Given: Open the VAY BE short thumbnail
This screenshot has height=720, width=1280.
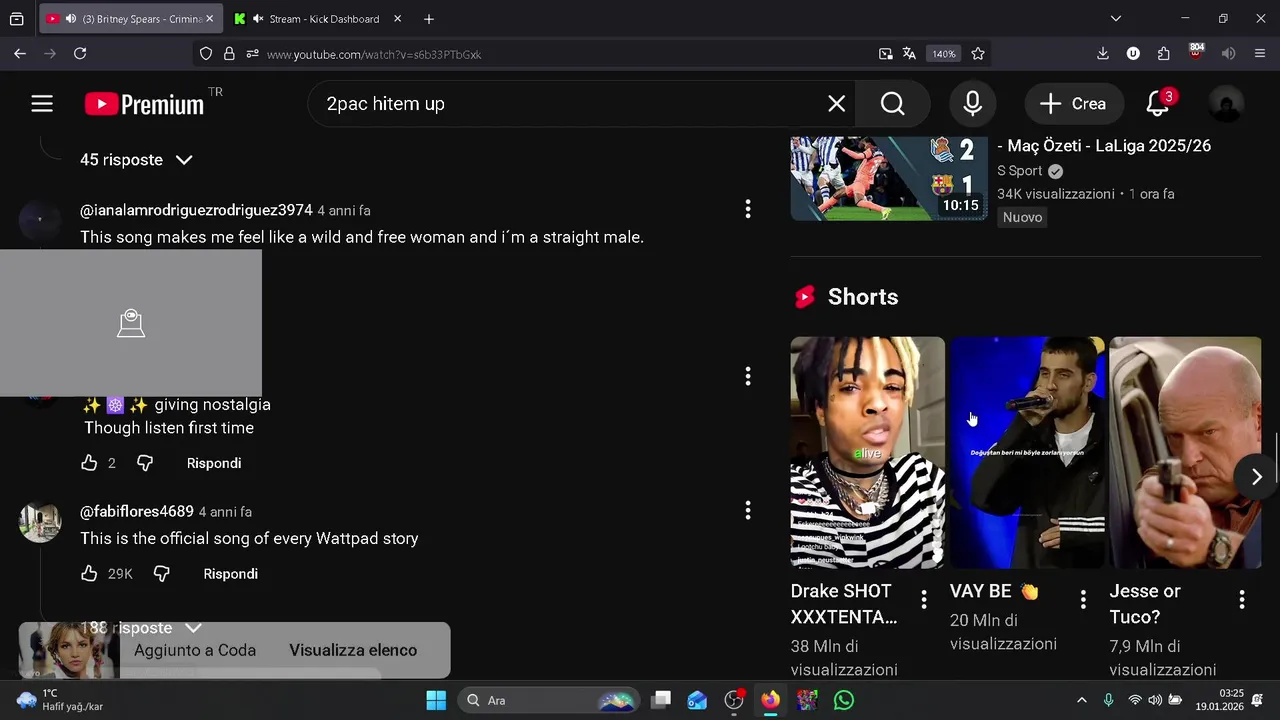Looking at the screenshot, I should (1027, 452).
